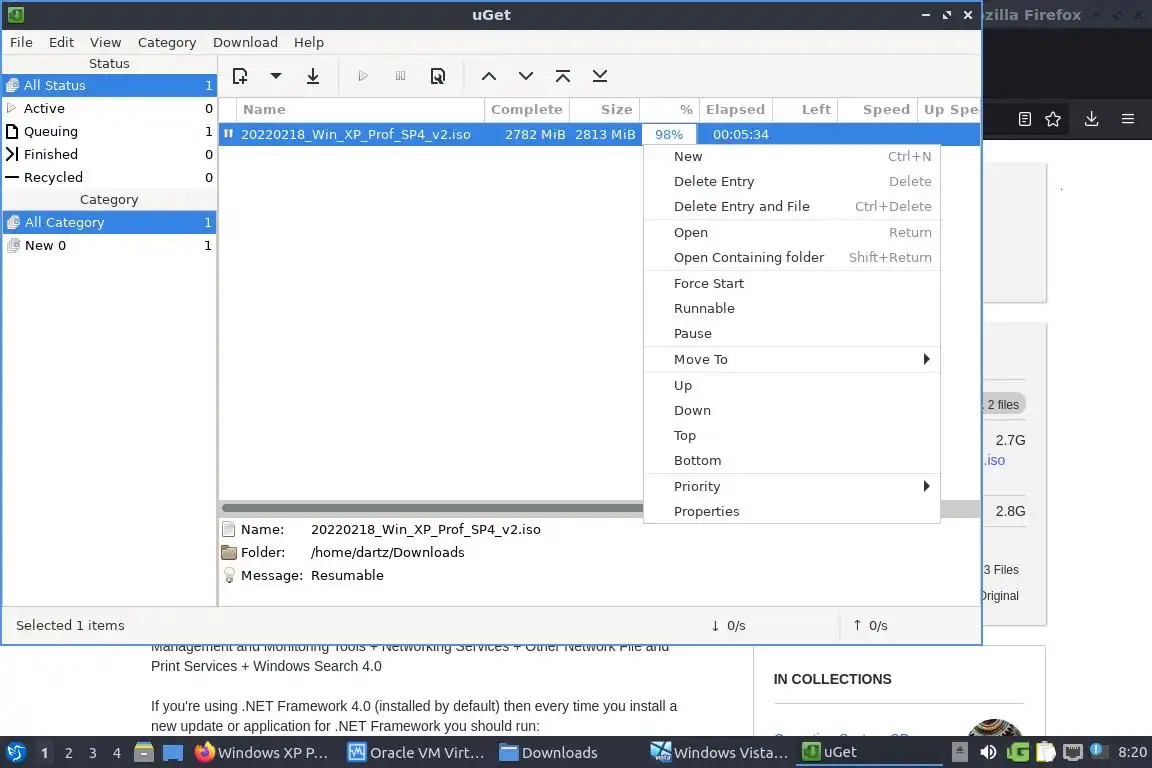Choose New from the context menu
This screenshot has width=1152, height=768.
tap(792, 157)
